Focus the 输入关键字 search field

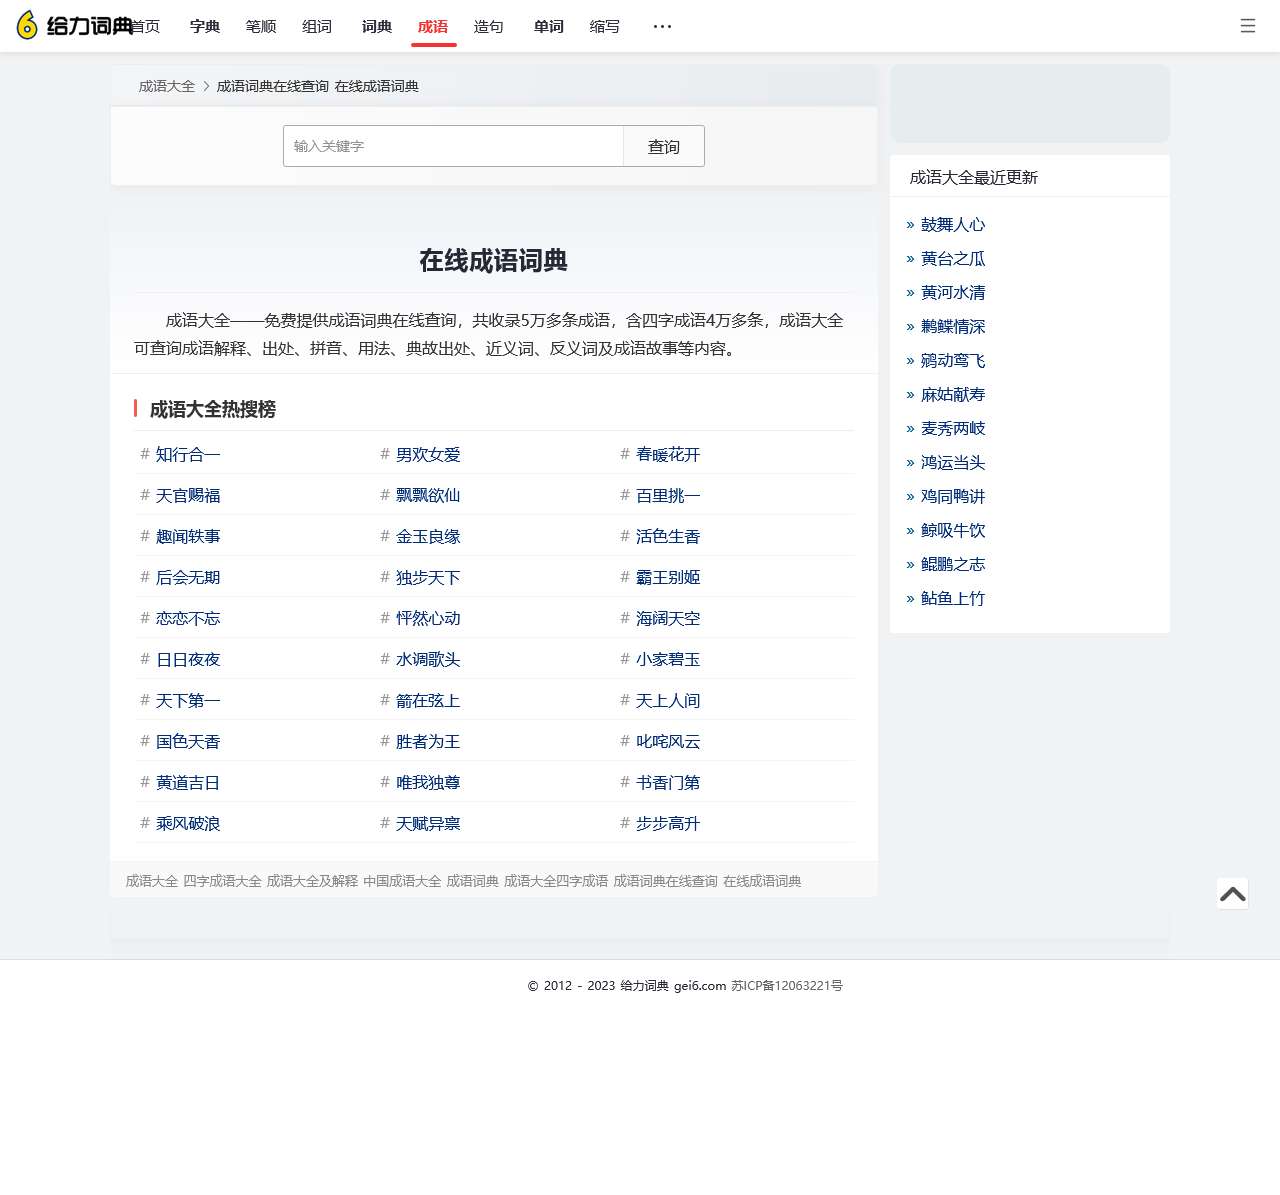coord(453,146)
